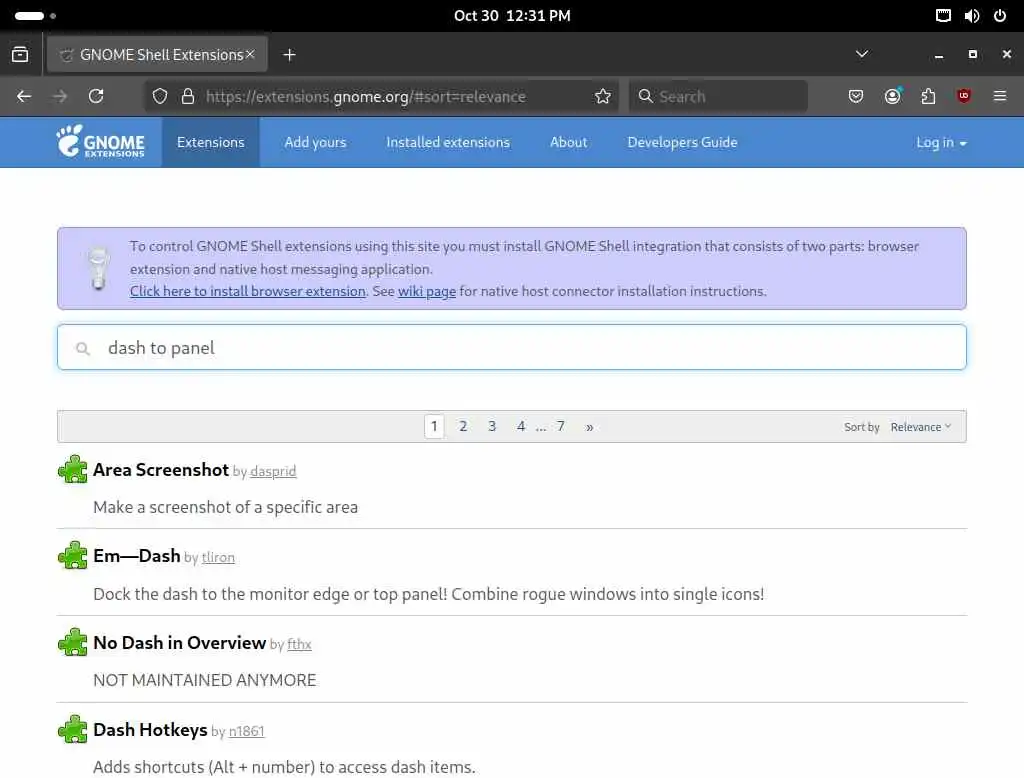Click the Dash Hotkeys puzzle icon
Screen dimensions: 1024x778
(72, 730)
